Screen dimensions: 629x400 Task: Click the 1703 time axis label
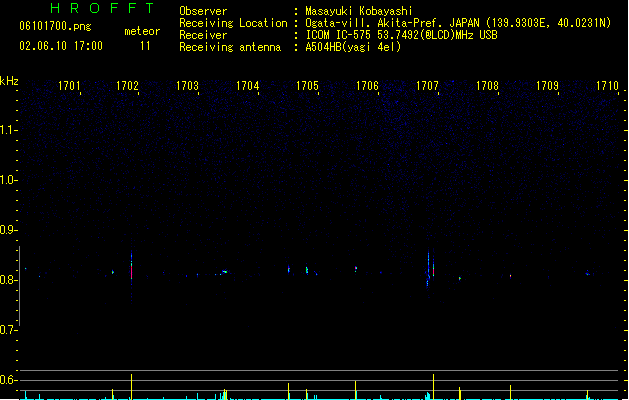point(187,86)
